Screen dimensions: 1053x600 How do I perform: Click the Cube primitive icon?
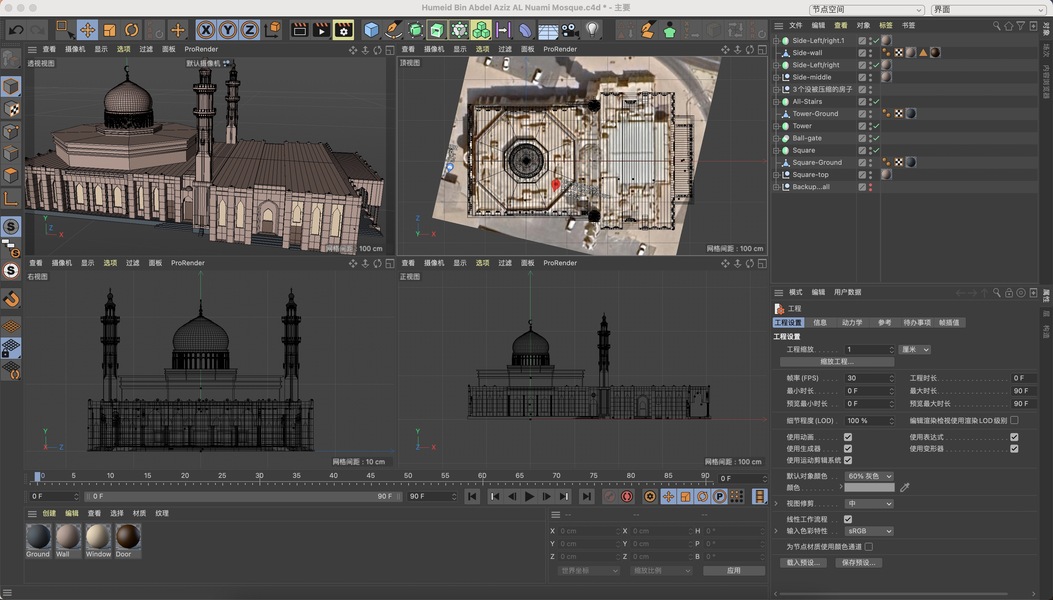click(372, 30)
